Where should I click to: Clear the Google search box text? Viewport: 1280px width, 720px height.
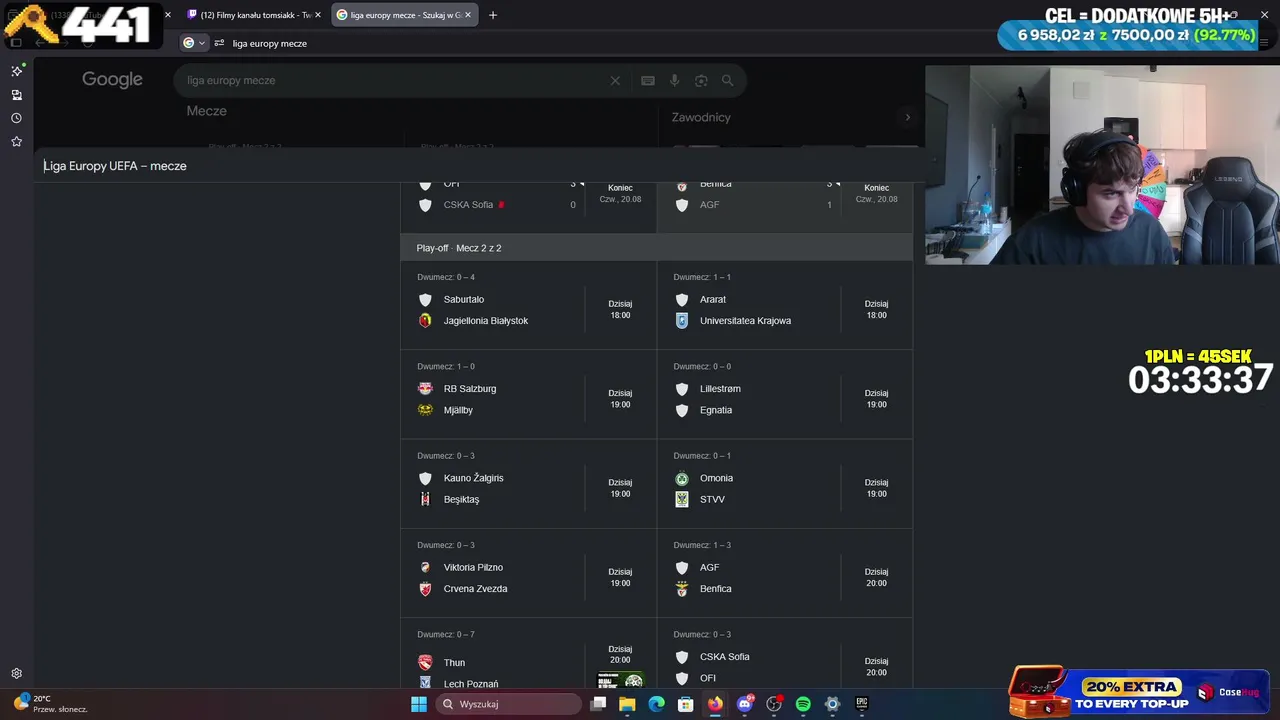point(615,81)
